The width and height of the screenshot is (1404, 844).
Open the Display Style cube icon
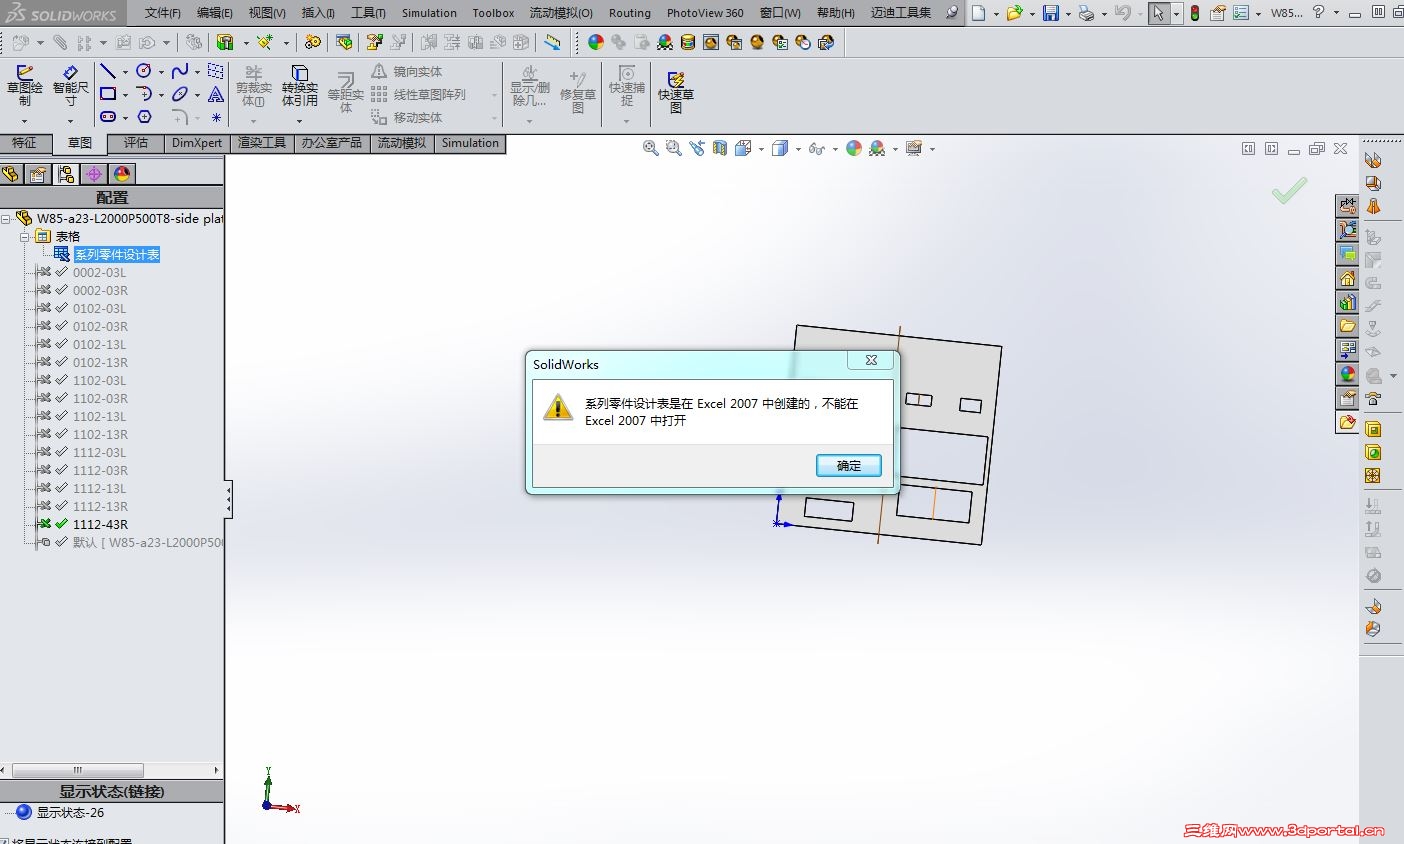coord(780,148)
